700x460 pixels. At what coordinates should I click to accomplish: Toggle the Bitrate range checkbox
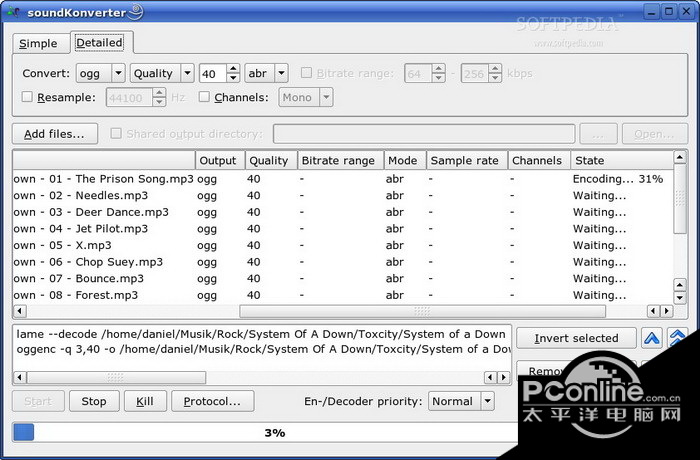pyautogui.click(x=306, y=73)
